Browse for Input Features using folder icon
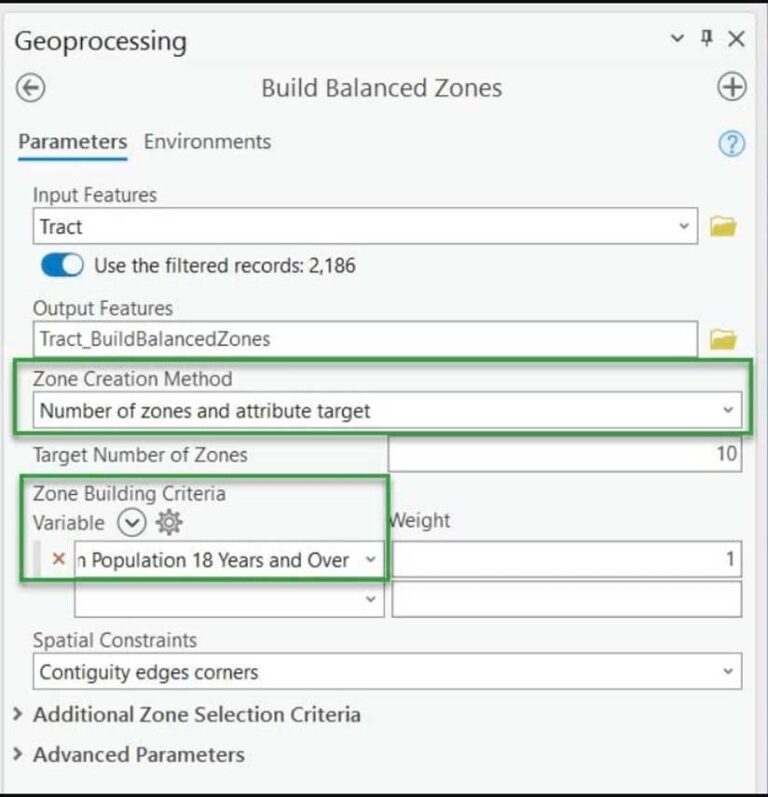768x797 pixels. click(x=723, y=227)
